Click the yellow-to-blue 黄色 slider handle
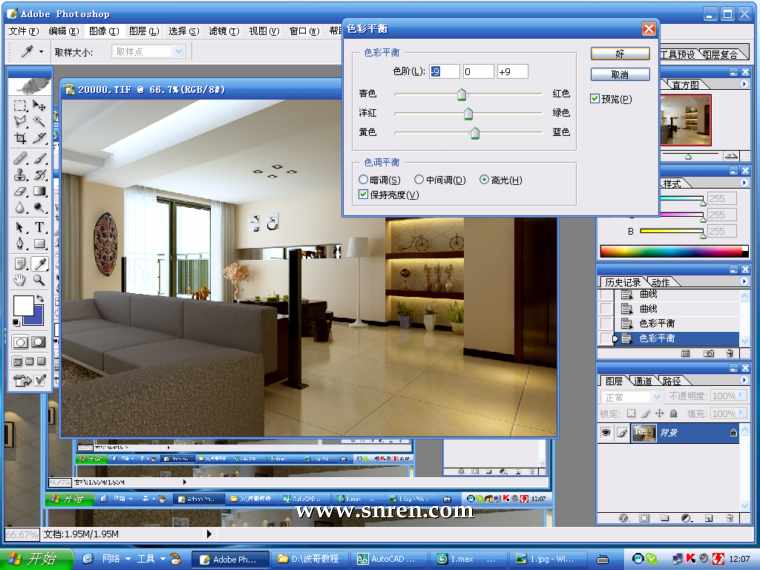Image resolution: width=760 pixels, height=570 pixels. coord(475,133)
